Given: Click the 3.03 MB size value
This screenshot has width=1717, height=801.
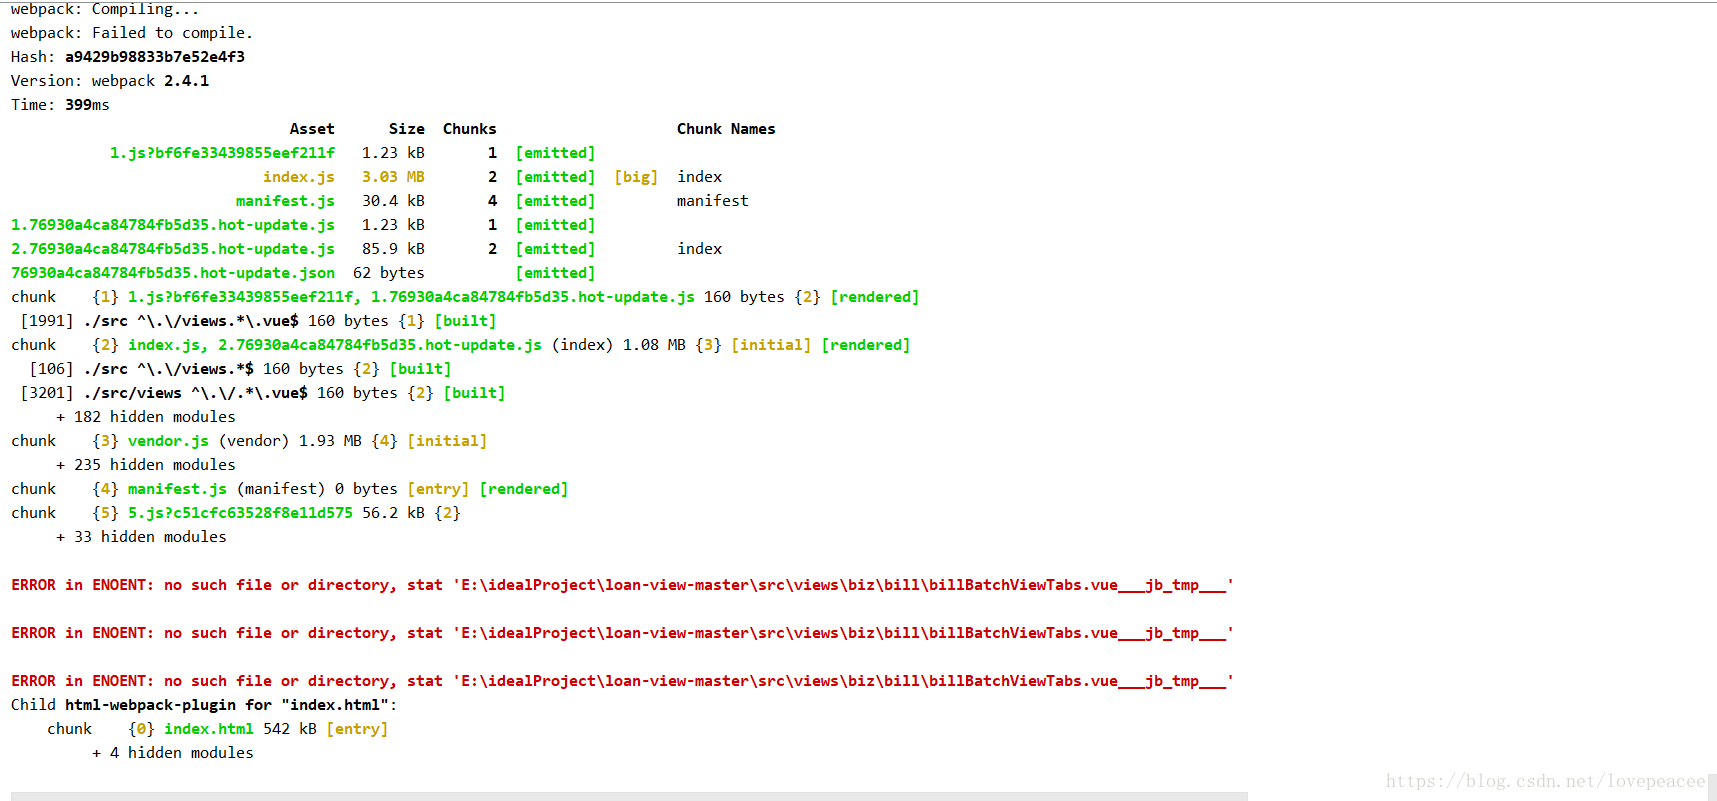Looking at the screenshot, I should [393, 177].
